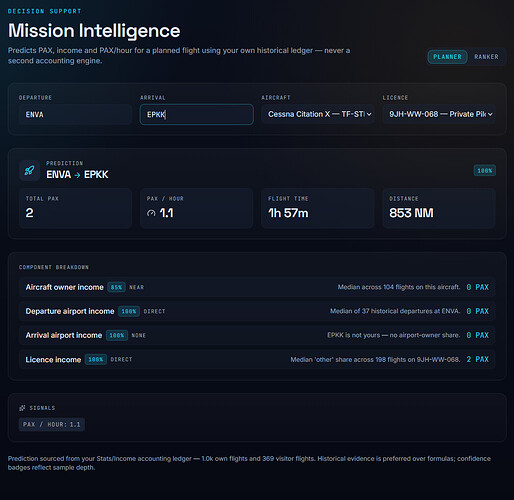The height and width of the screenshot is (500, 514).
Task: Select the Arrival airport income row
Action: tap(257, 335)
